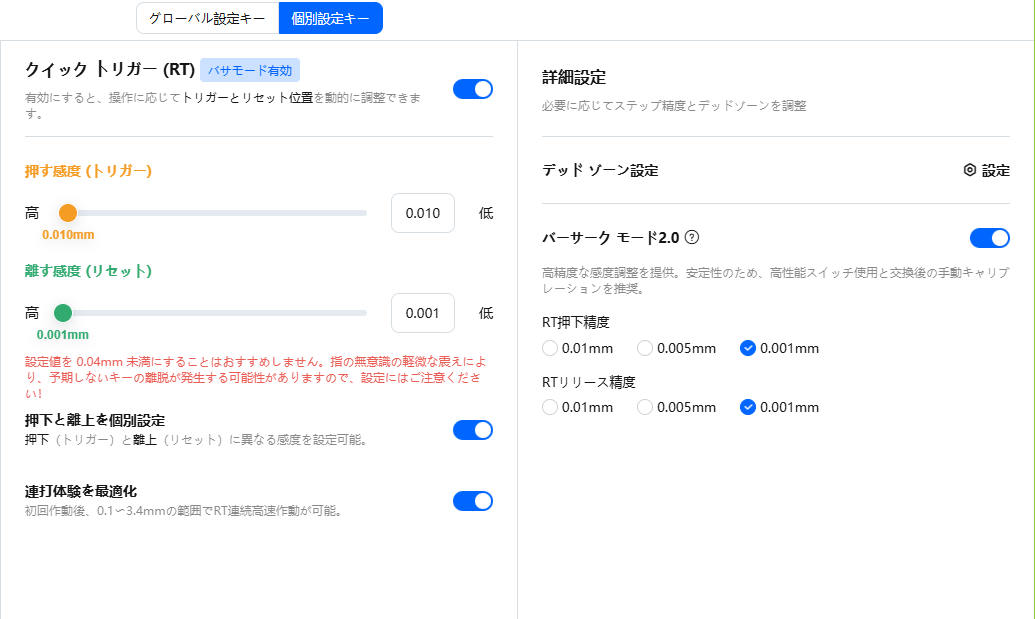Screen dimensions: 1035x619
Task: Click the バサモード有効 badge
Action: coord(250,70)
